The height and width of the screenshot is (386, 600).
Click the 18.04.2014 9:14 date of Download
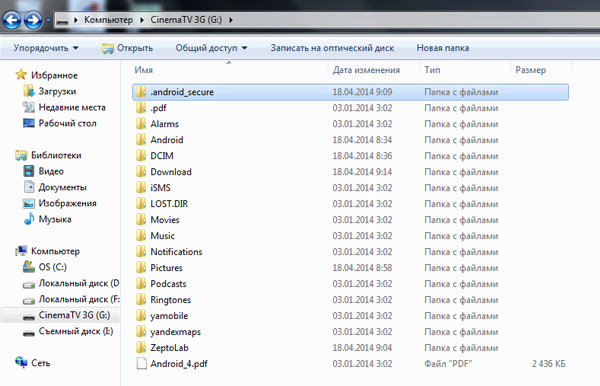click(362, 172)
